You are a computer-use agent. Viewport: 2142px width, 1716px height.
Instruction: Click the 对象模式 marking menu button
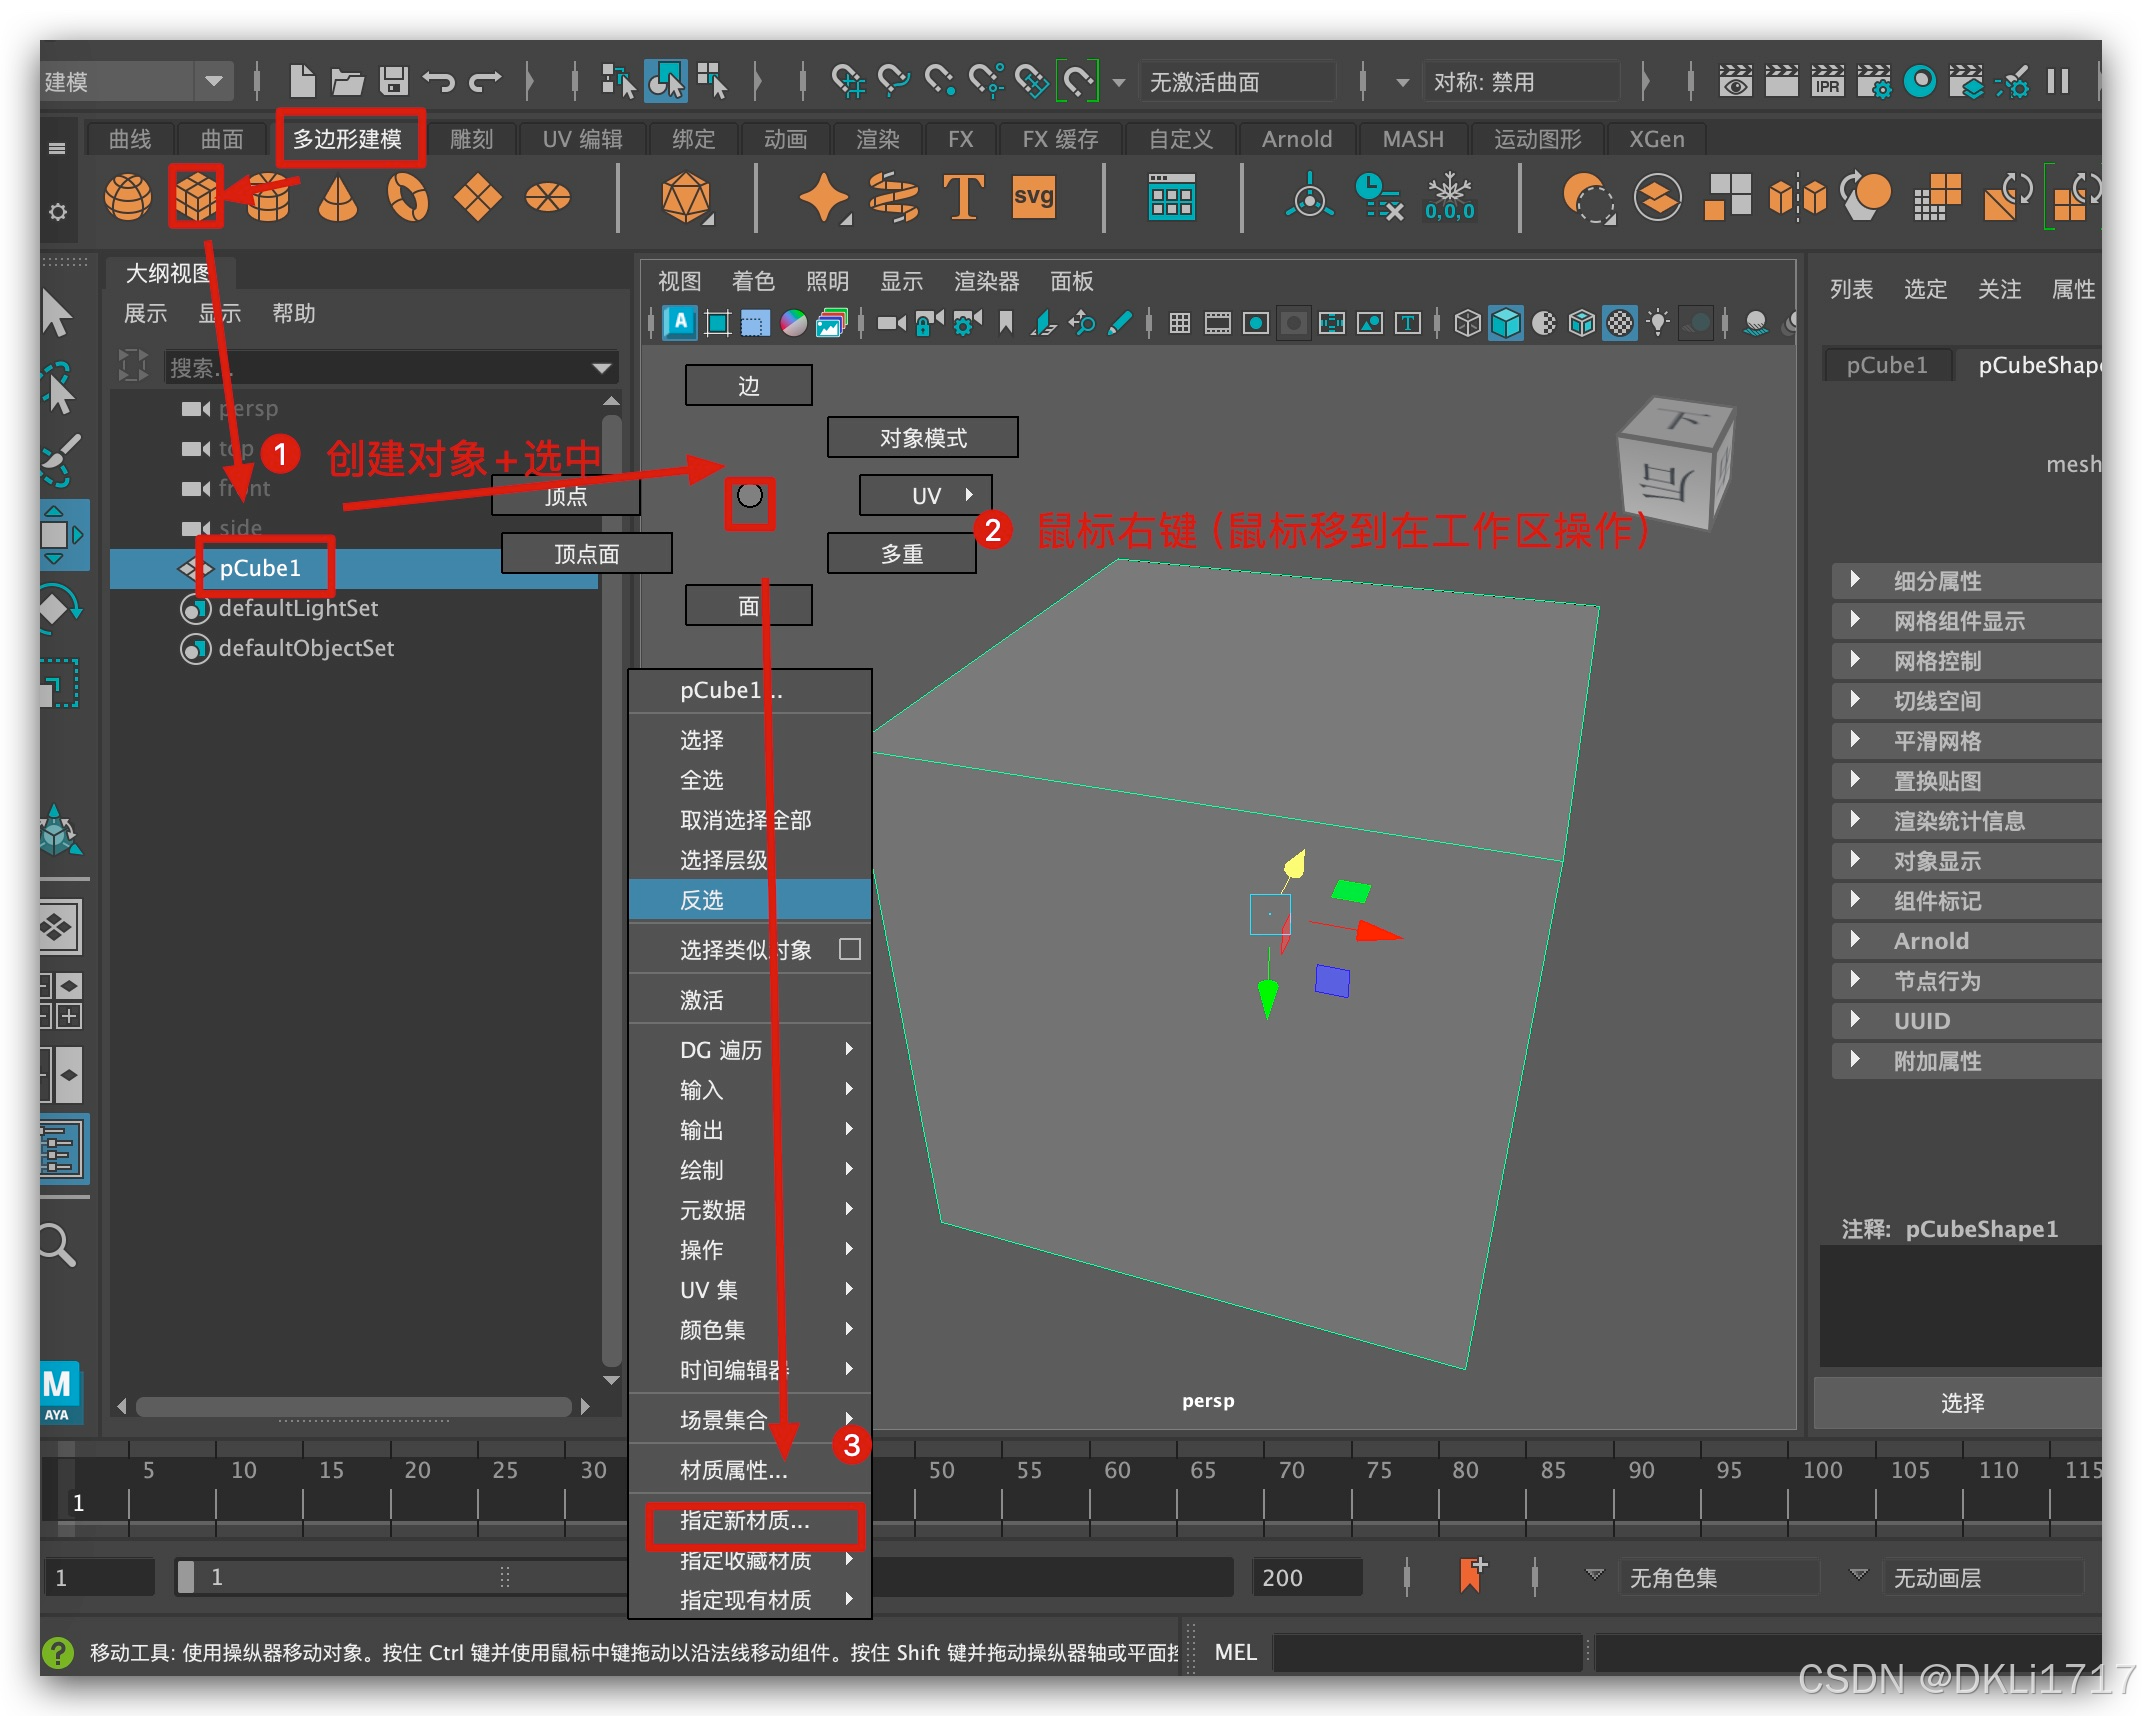922,438
